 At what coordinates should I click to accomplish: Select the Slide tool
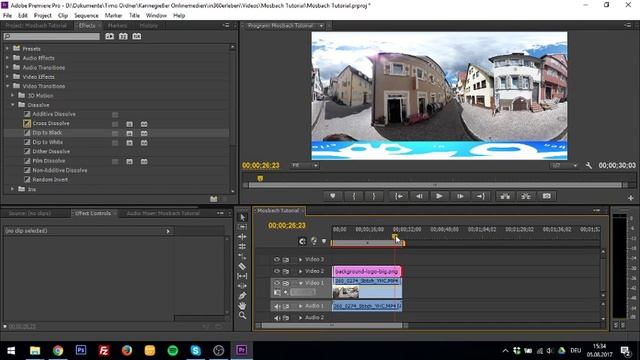pyautogui.click(x=242, y=286)
